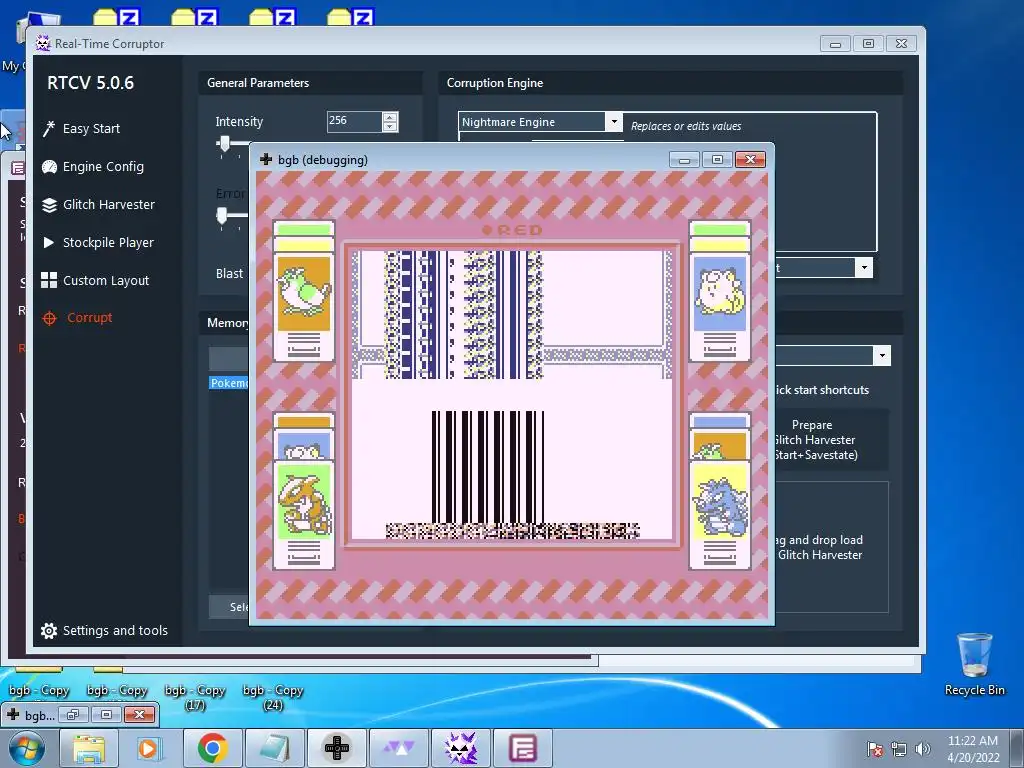Click the RTCV 5.0.6 version title
The image size is (1024, 768).
pyautogui.click(x=90, y=83)
